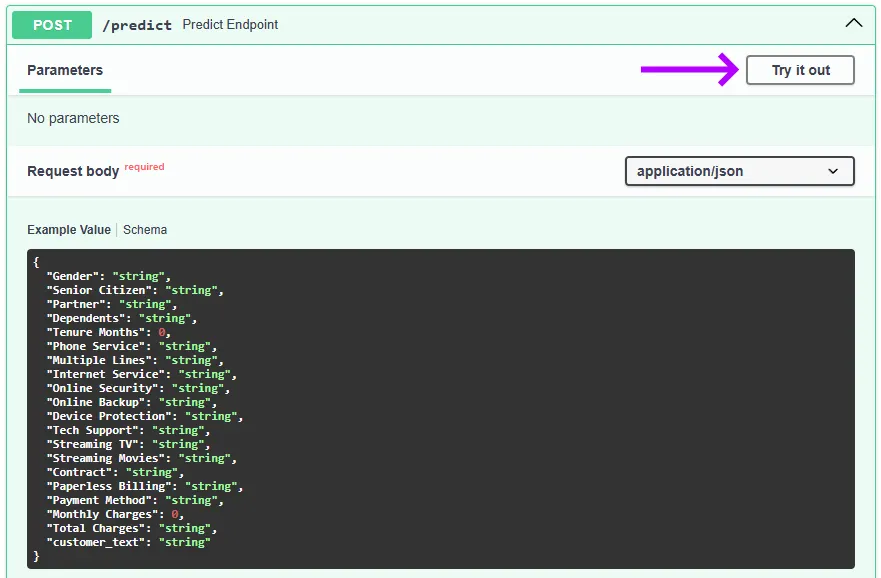Click the green POST method badge
Screen dimensions: 881x578
[x=51, y=24]
